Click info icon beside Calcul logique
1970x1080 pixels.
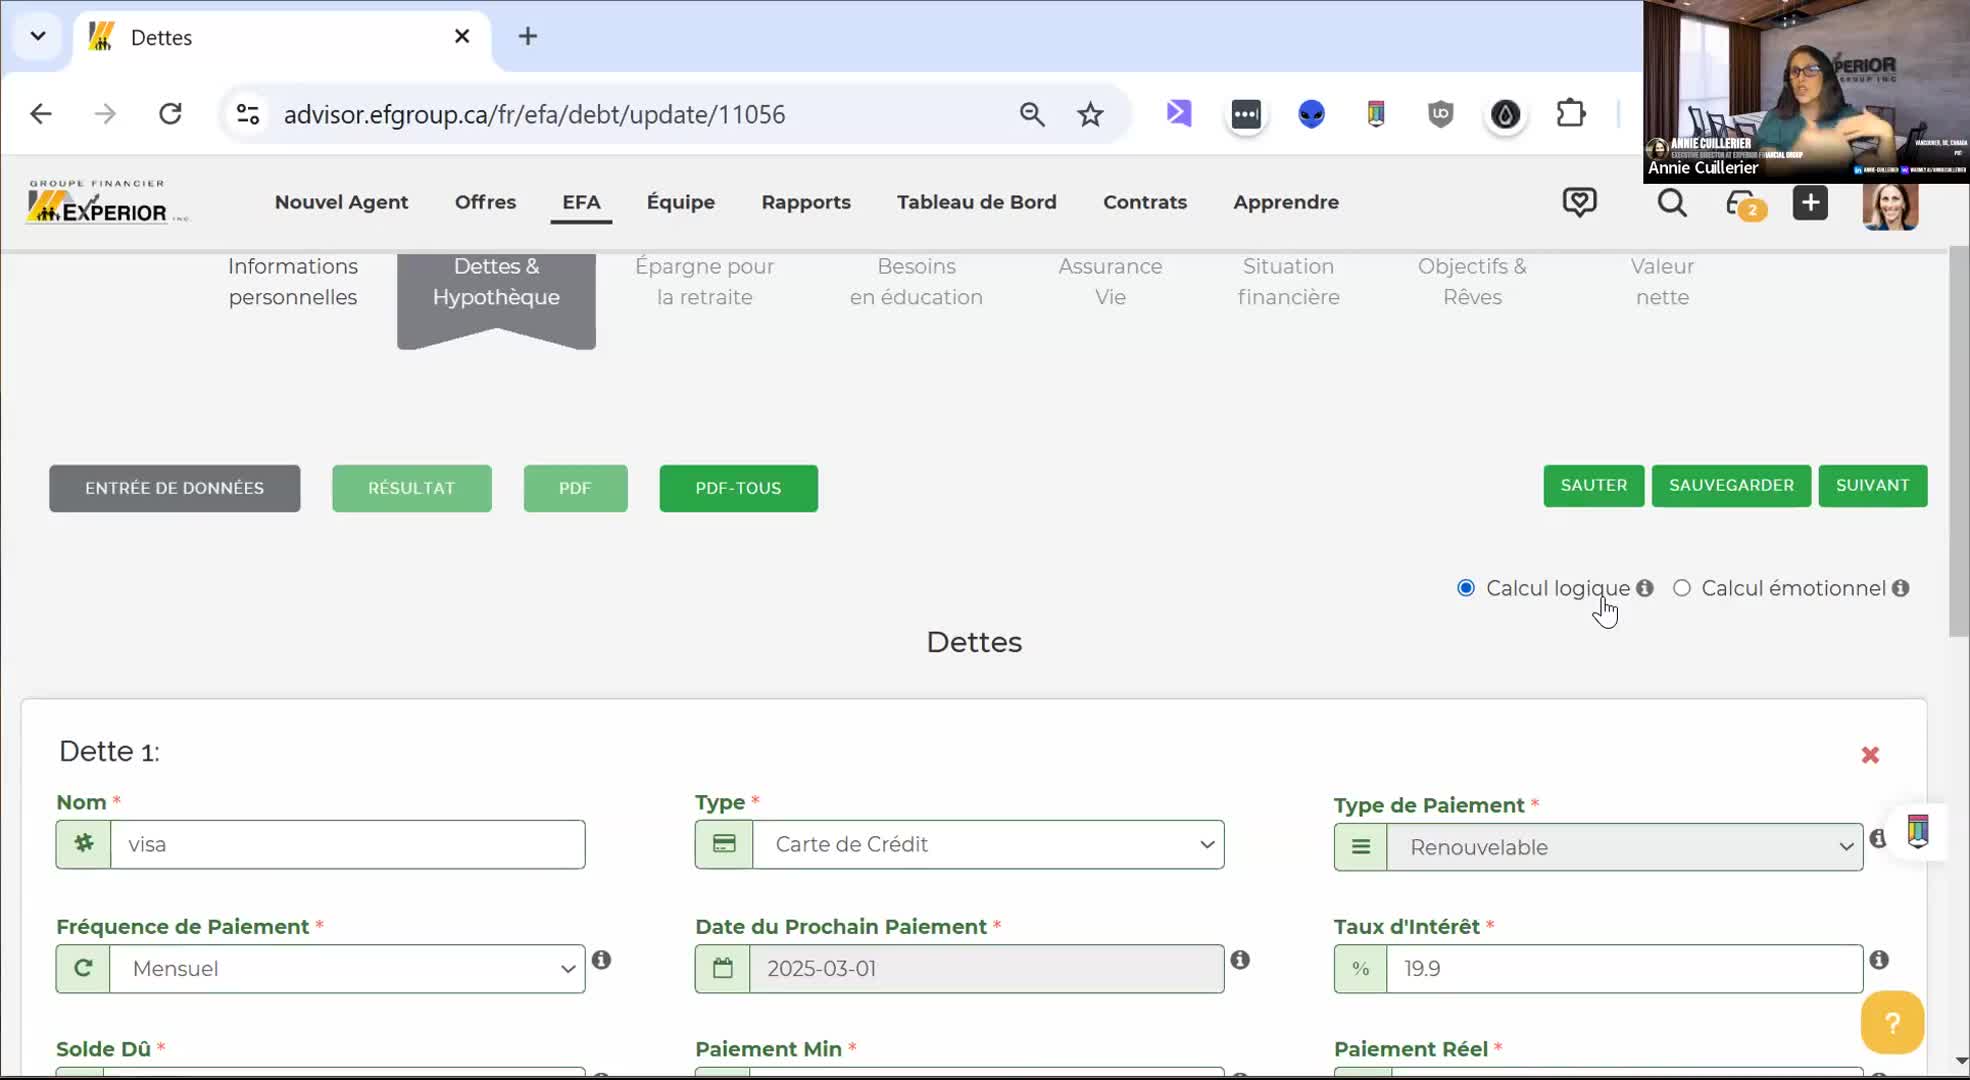click(1645, 588)
